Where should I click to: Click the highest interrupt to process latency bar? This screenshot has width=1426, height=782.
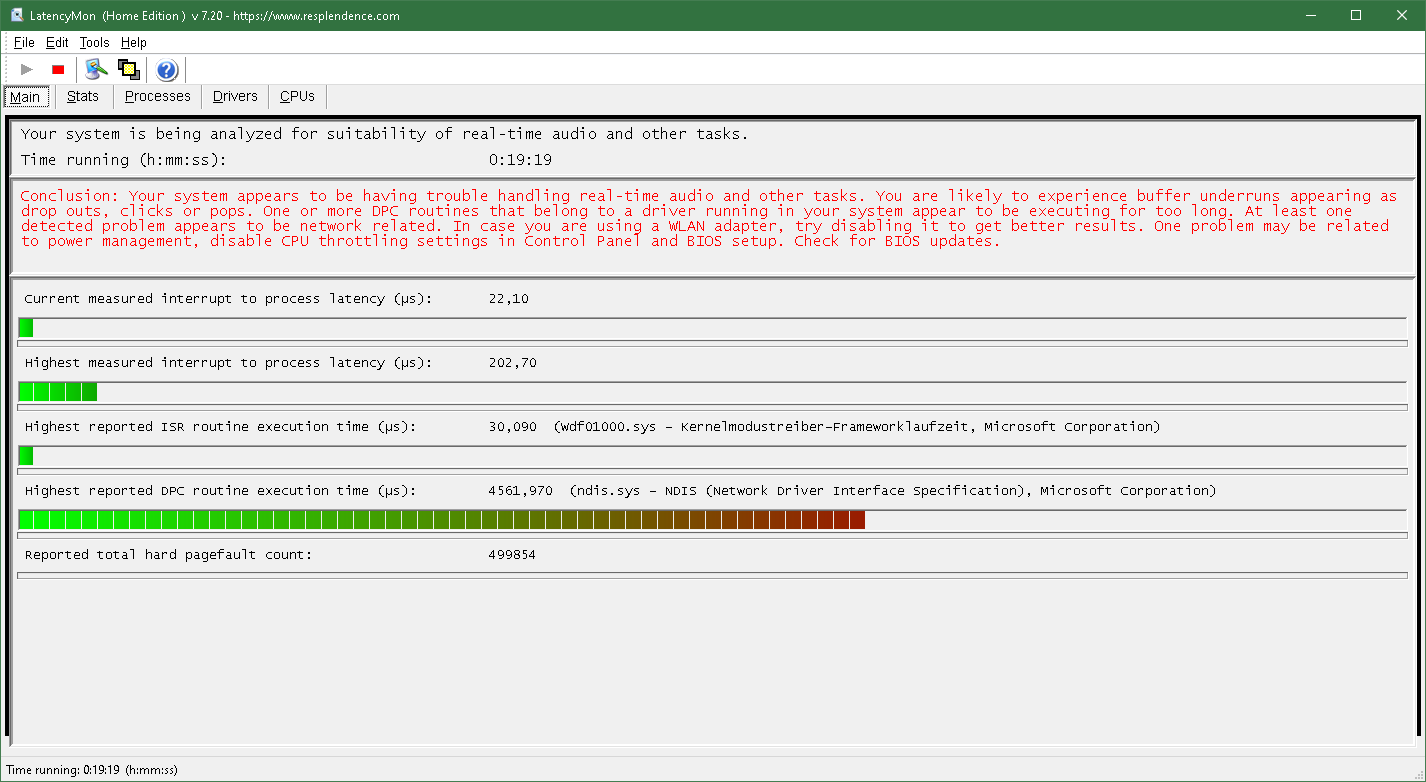click(x=712, y=392)
